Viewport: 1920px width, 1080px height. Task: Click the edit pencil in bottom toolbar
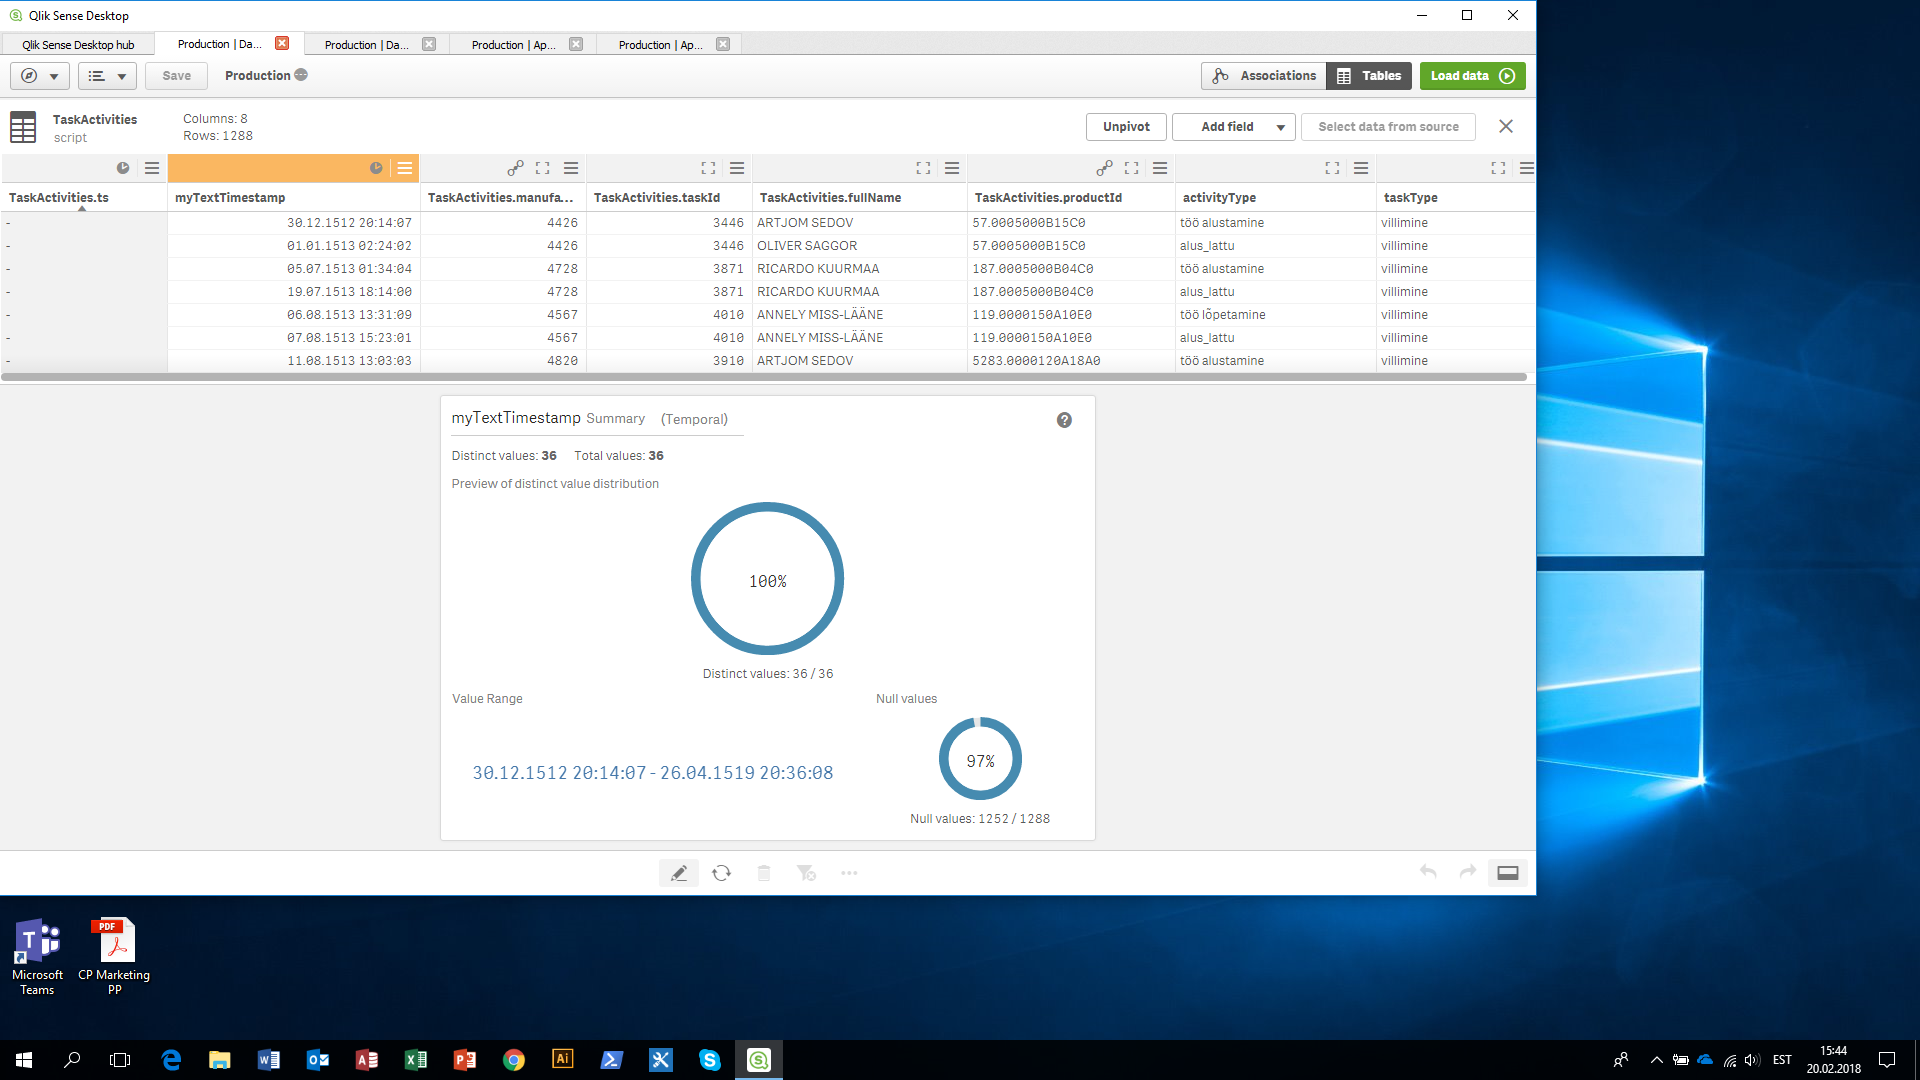pyautogui.click(x=679, y=873)
